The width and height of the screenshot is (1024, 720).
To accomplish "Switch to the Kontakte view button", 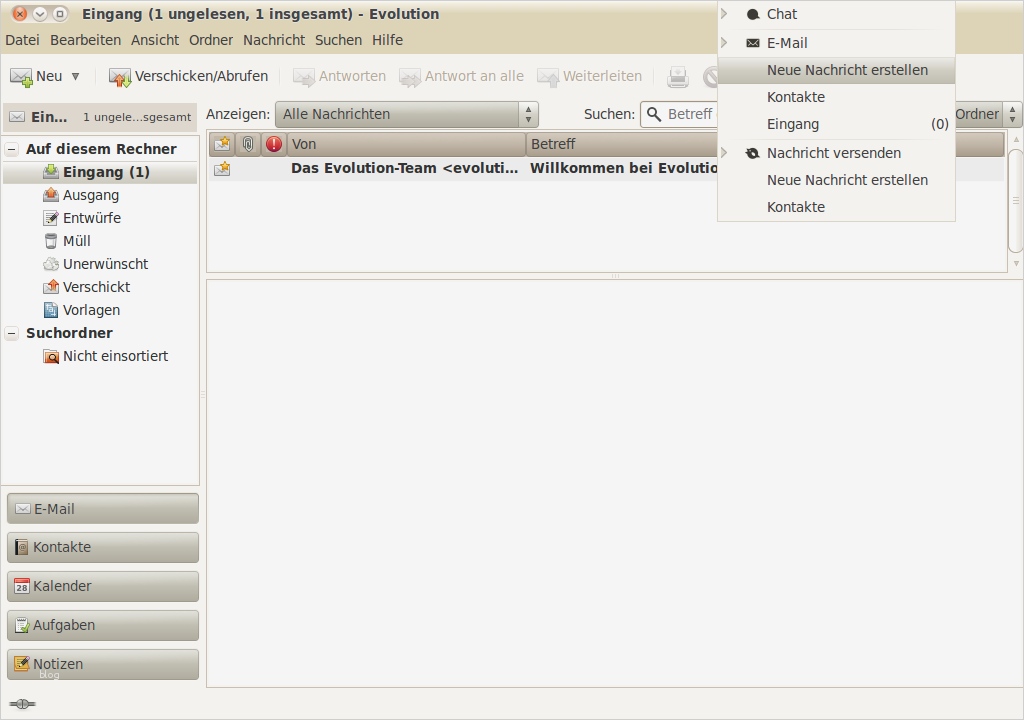I will 103,548.
